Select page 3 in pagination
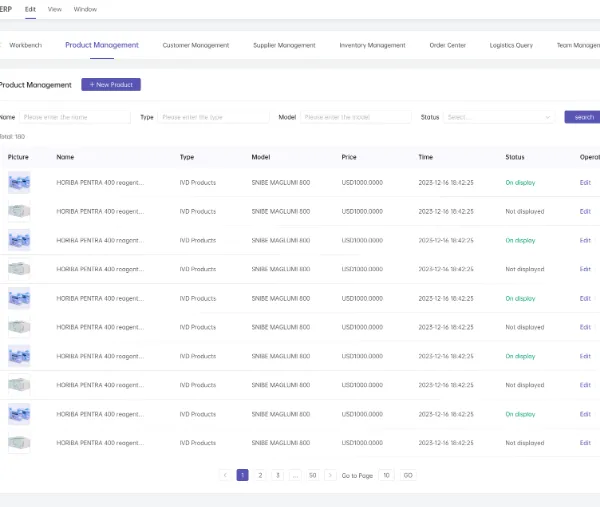The height and width of the screenshot is (507, 600). tap(277, 475)
